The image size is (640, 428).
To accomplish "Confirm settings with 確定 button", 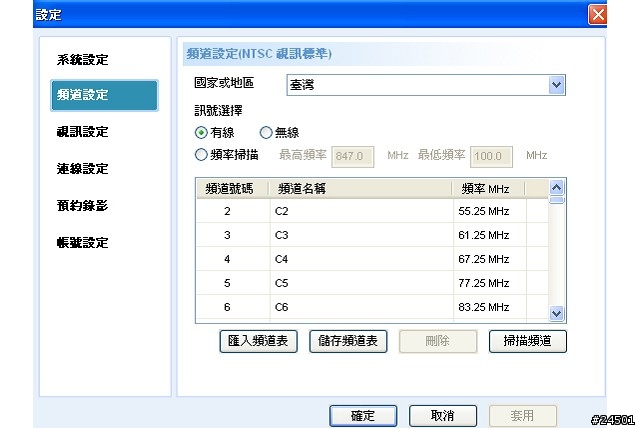I will 363,416.
